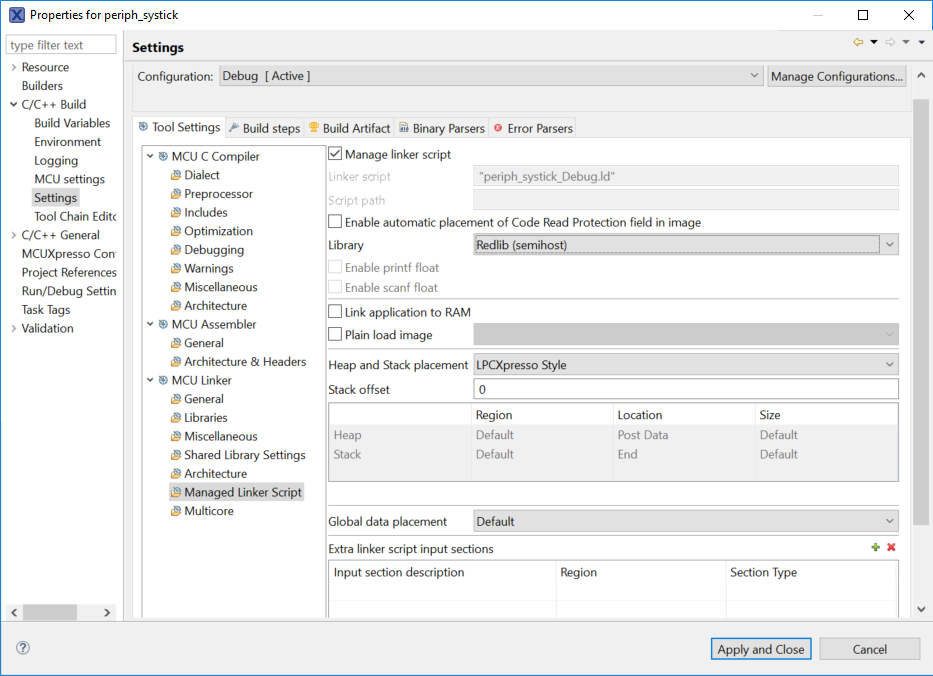Uncheck Manage linker script checkbox
933x676 pixels.
pyautogui.click(x=336, y=154)
